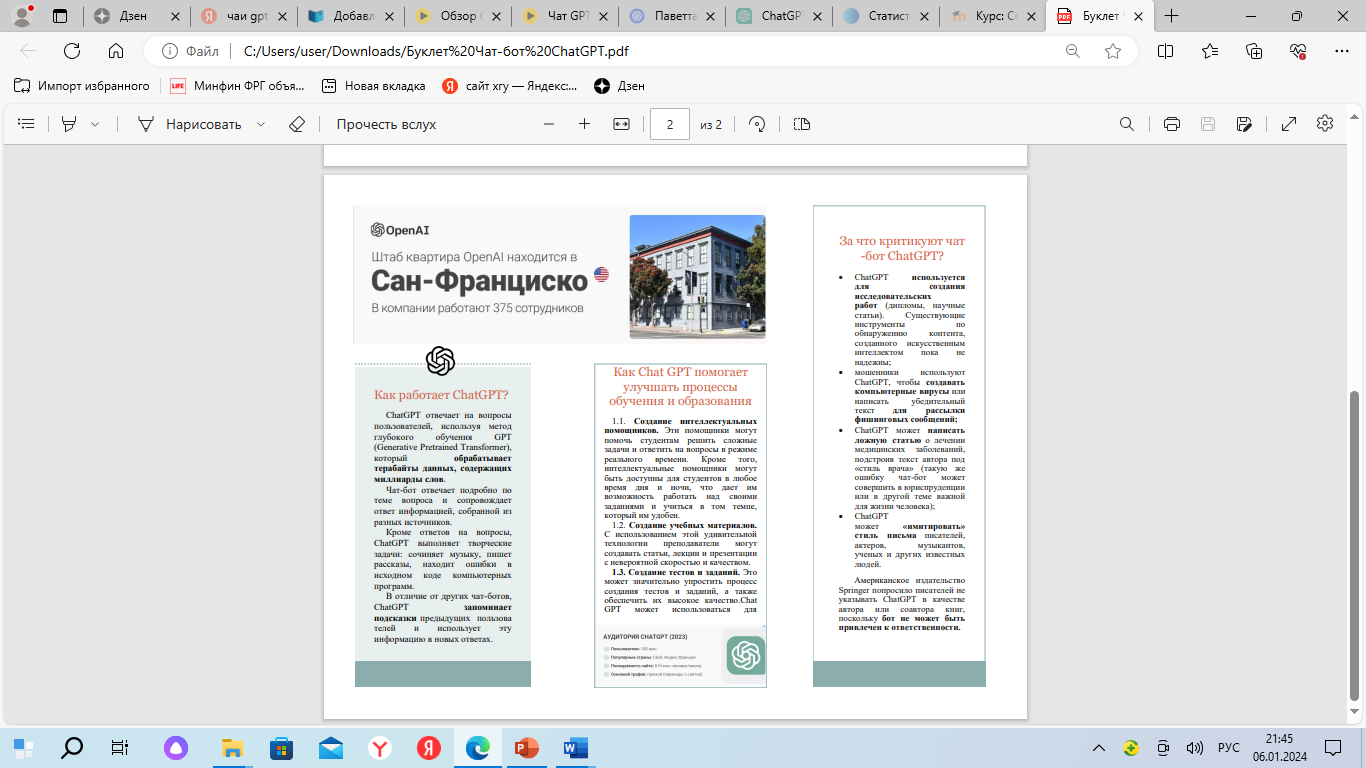Open browser collections
Viewport: 1366px width, 768px height.
1254,51
